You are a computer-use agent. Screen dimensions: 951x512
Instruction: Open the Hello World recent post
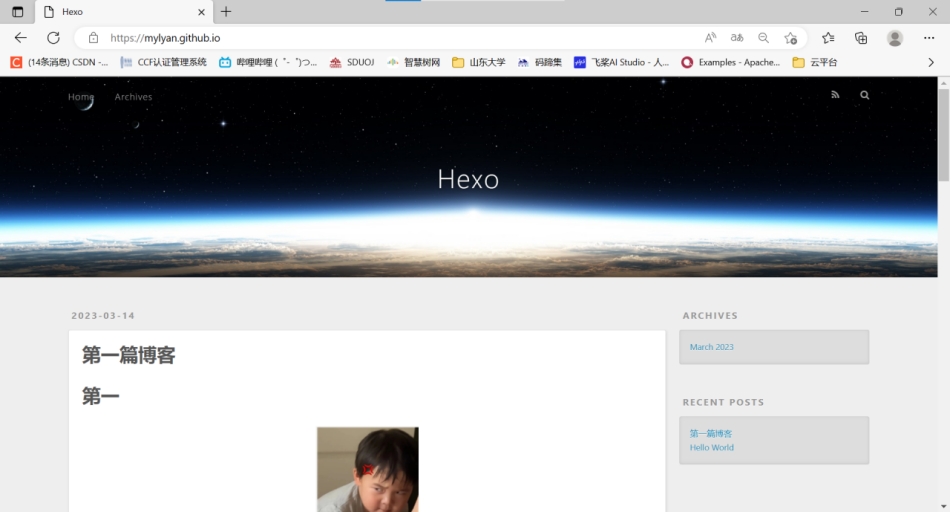[711, 447]
